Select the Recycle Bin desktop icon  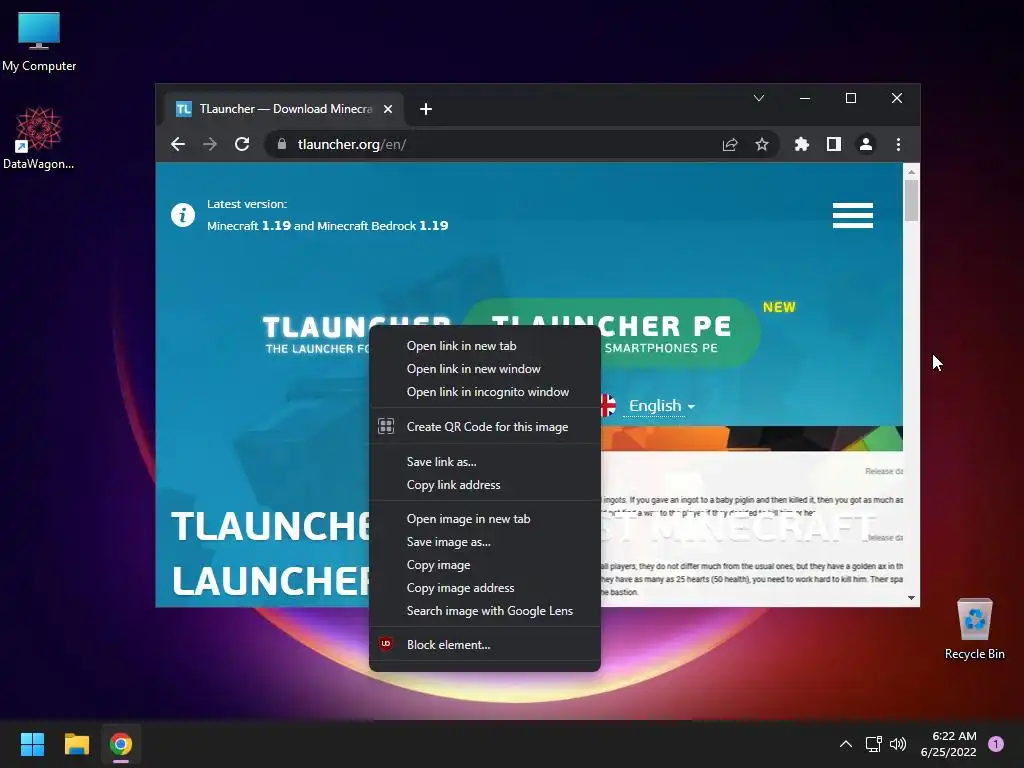974,629
